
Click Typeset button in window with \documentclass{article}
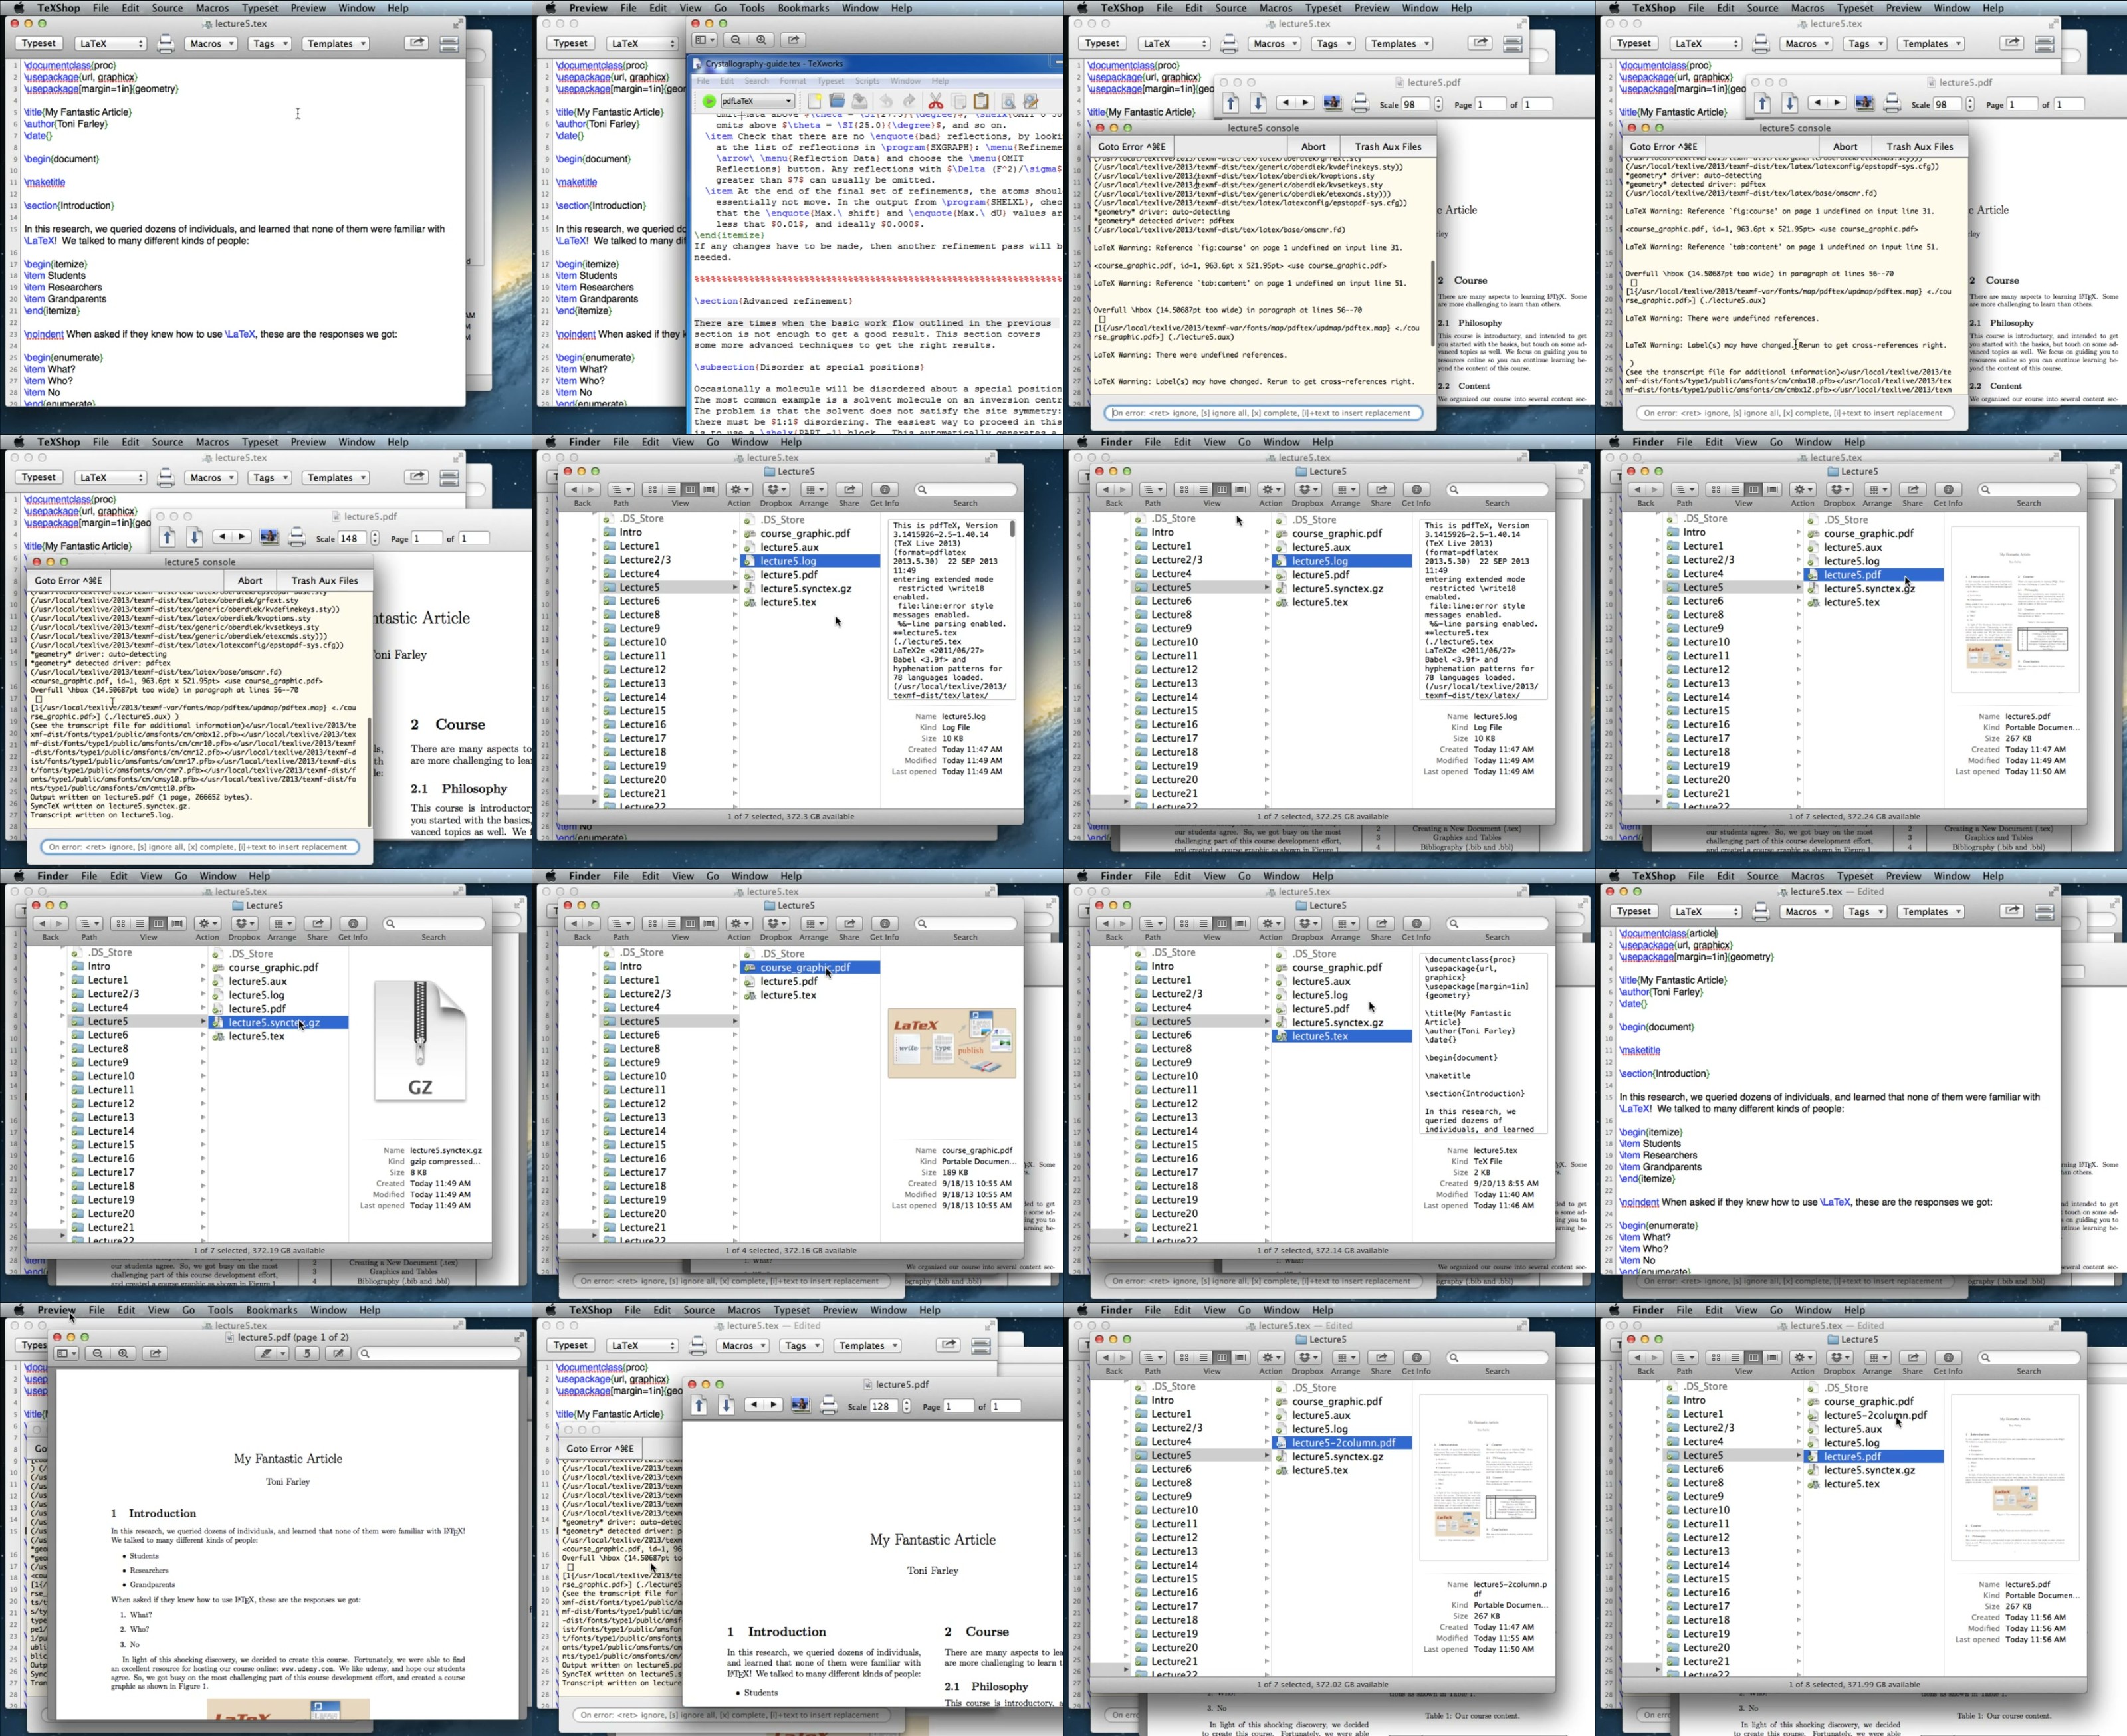1633,911
